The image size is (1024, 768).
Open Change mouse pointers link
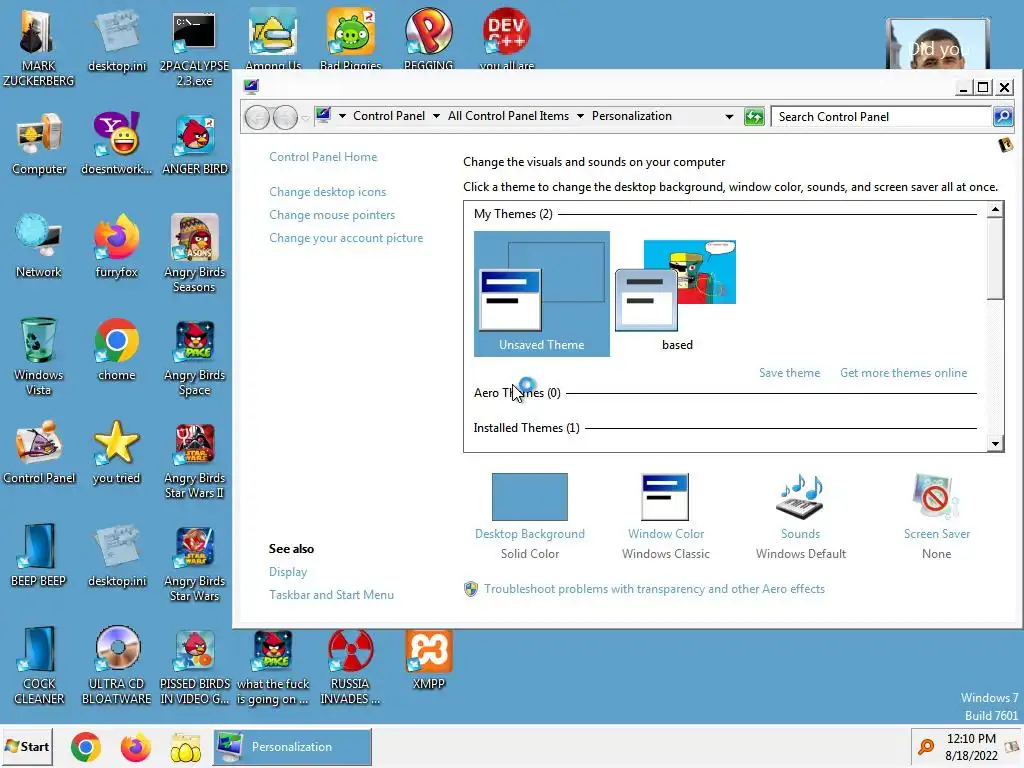[x=332, y=215]
